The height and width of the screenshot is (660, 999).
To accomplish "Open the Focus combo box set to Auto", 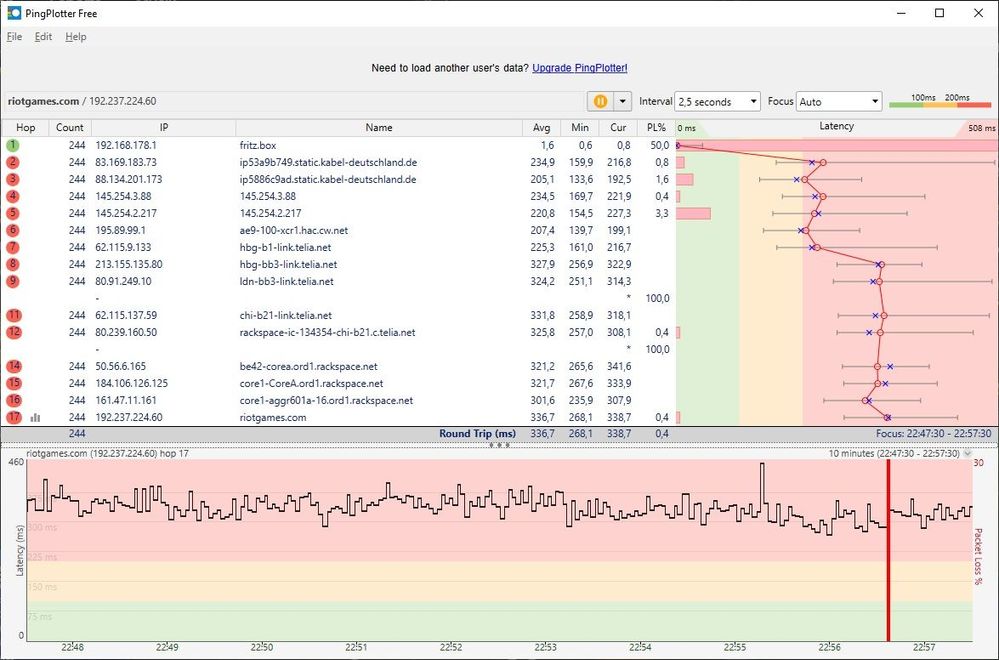I will [838, 101].
